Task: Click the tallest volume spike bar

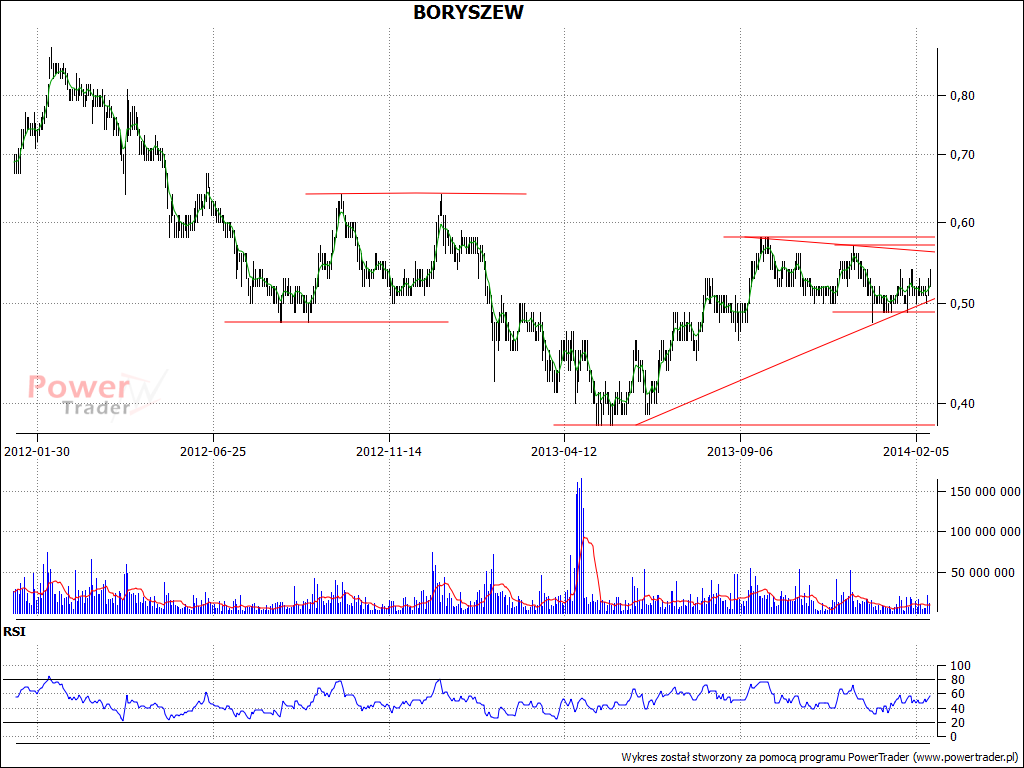Action: [581, 545]
